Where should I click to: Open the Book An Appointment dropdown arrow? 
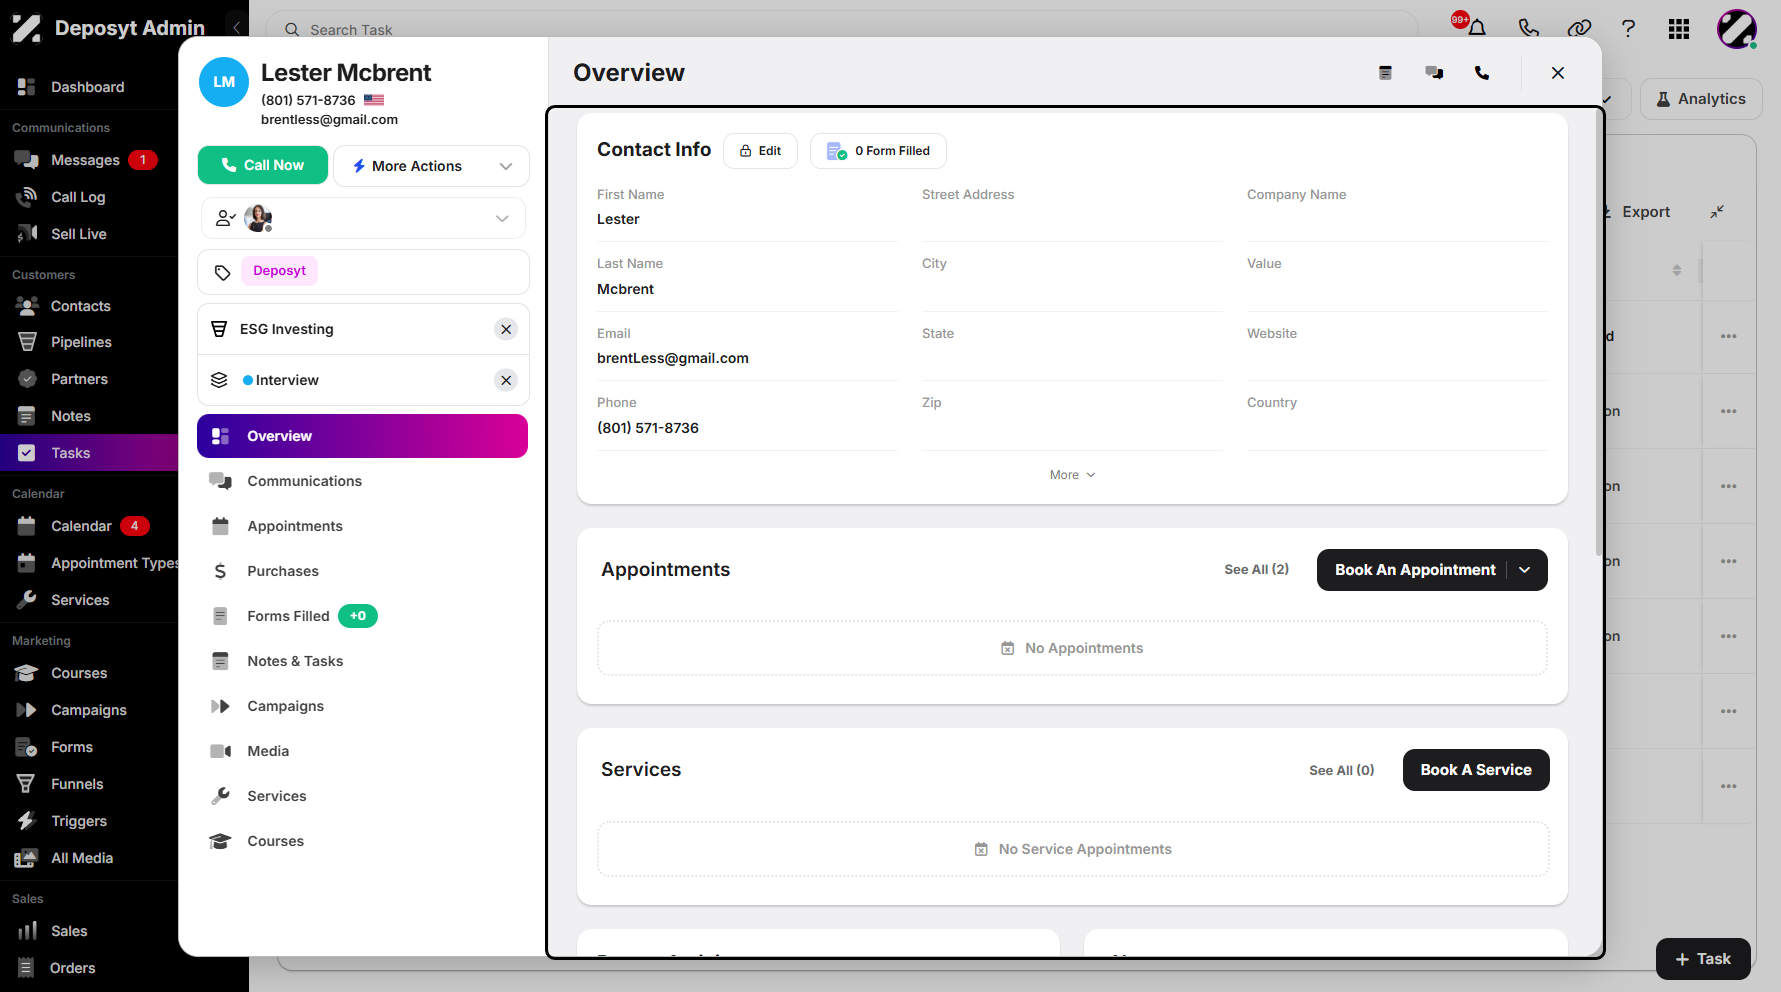pyautogui.click(x=1525, y=570)
